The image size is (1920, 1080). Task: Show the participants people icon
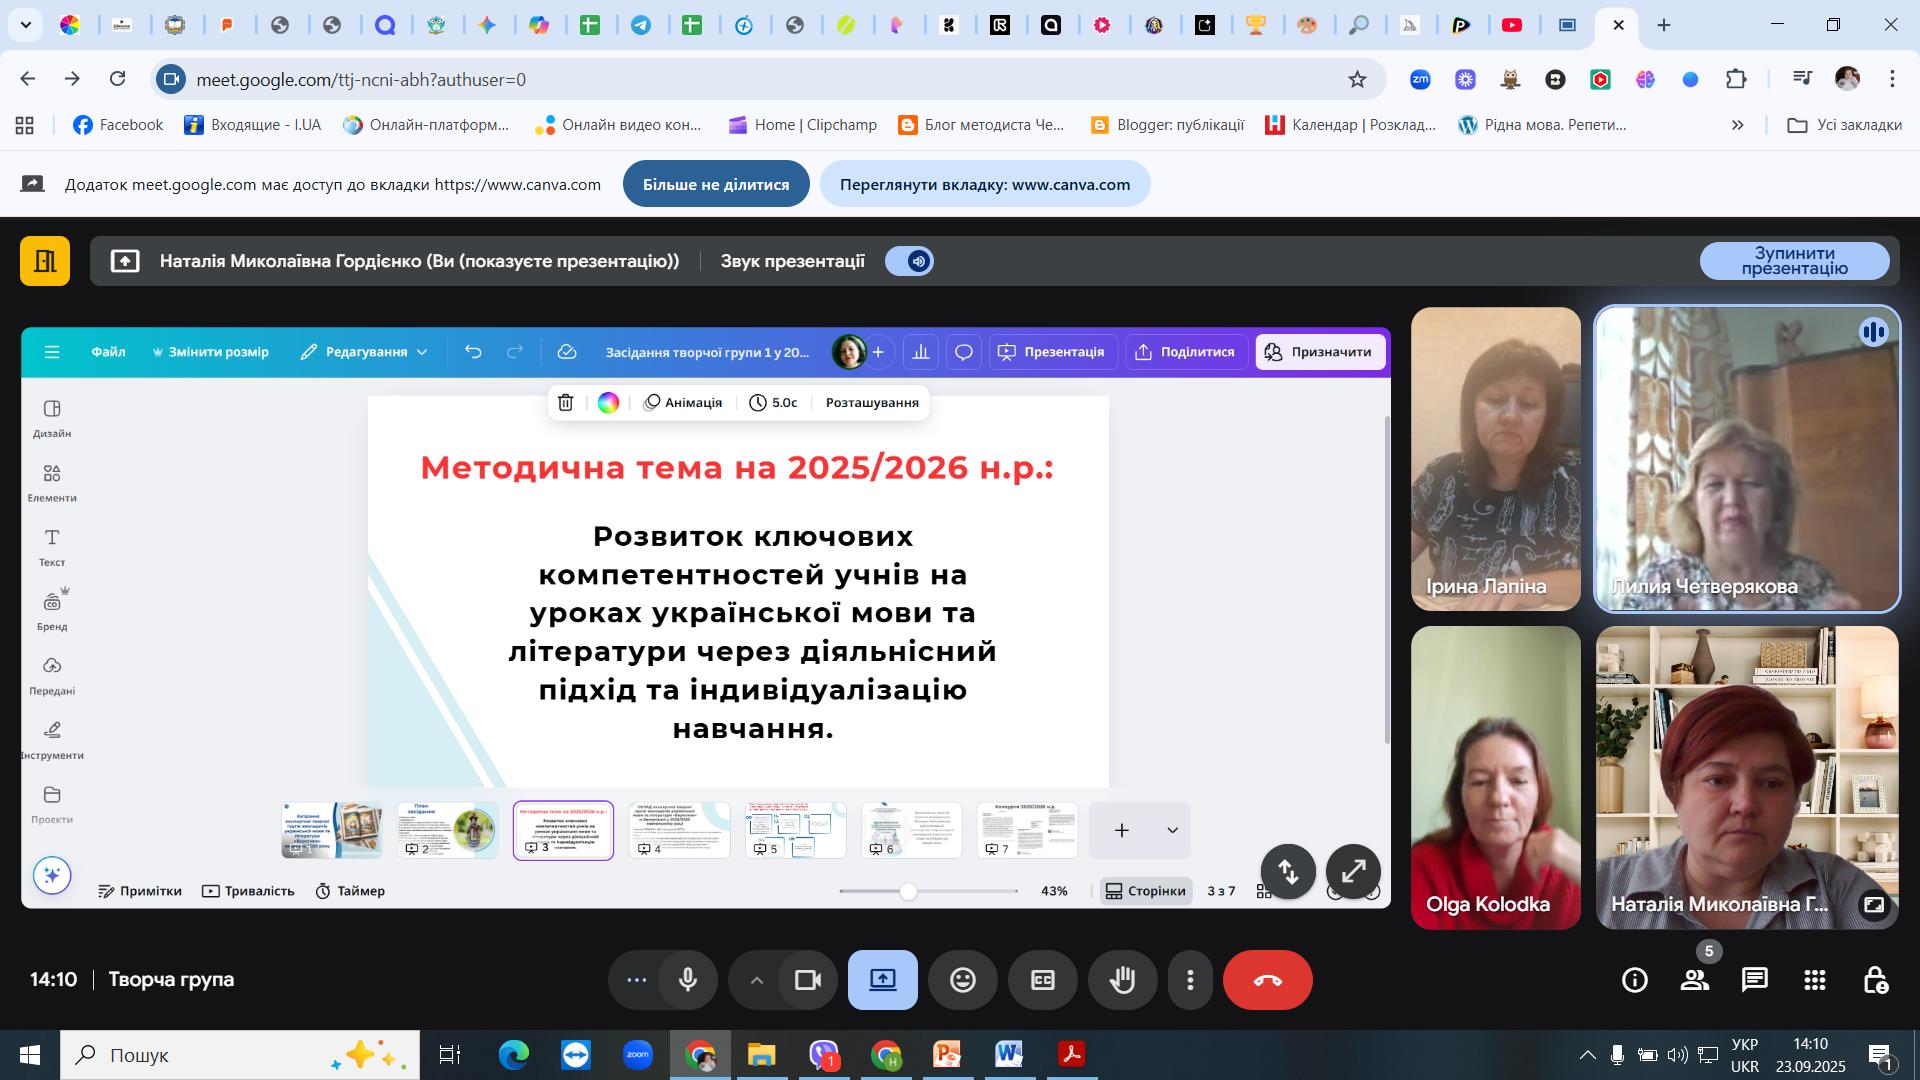tap(1694, 980)
